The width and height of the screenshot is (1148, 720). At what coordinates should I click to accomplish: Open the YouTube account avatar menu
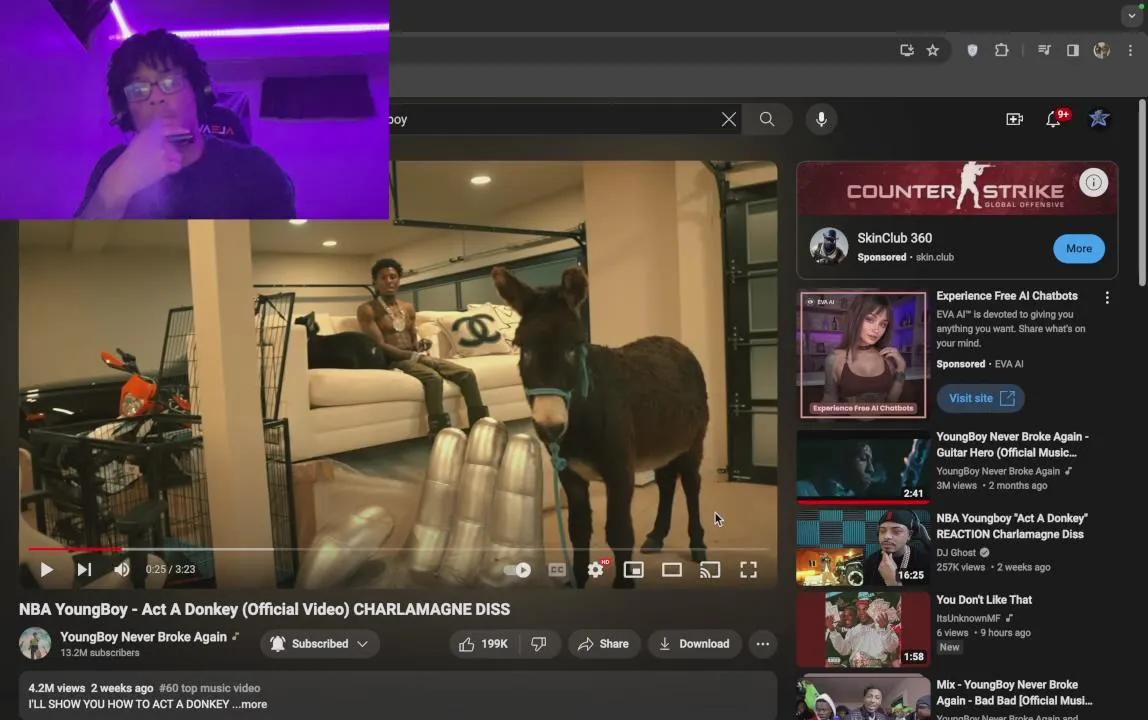1099,119
